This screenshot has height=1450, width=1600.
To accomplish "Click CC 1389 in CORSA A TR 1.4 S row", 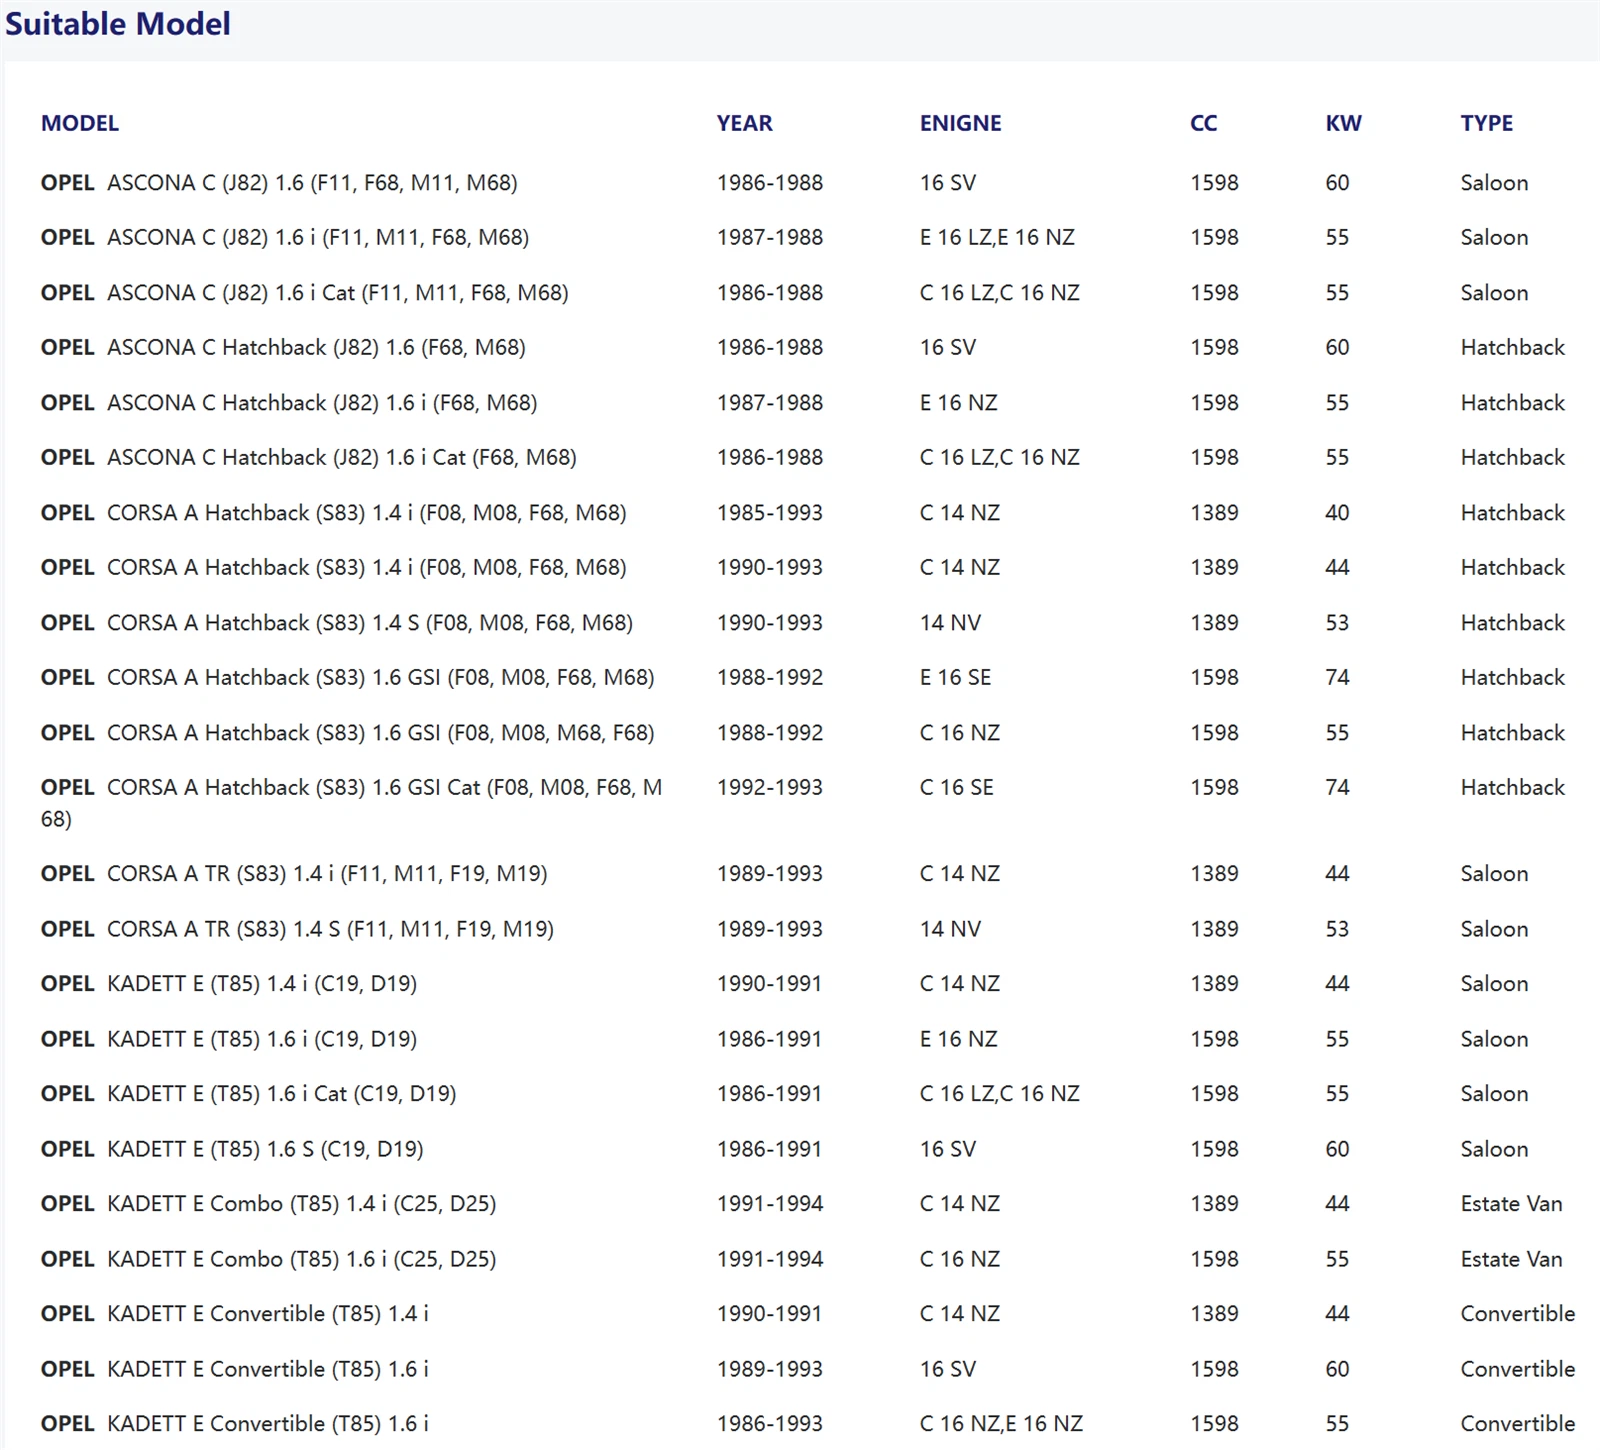I will click(1214, 929).
